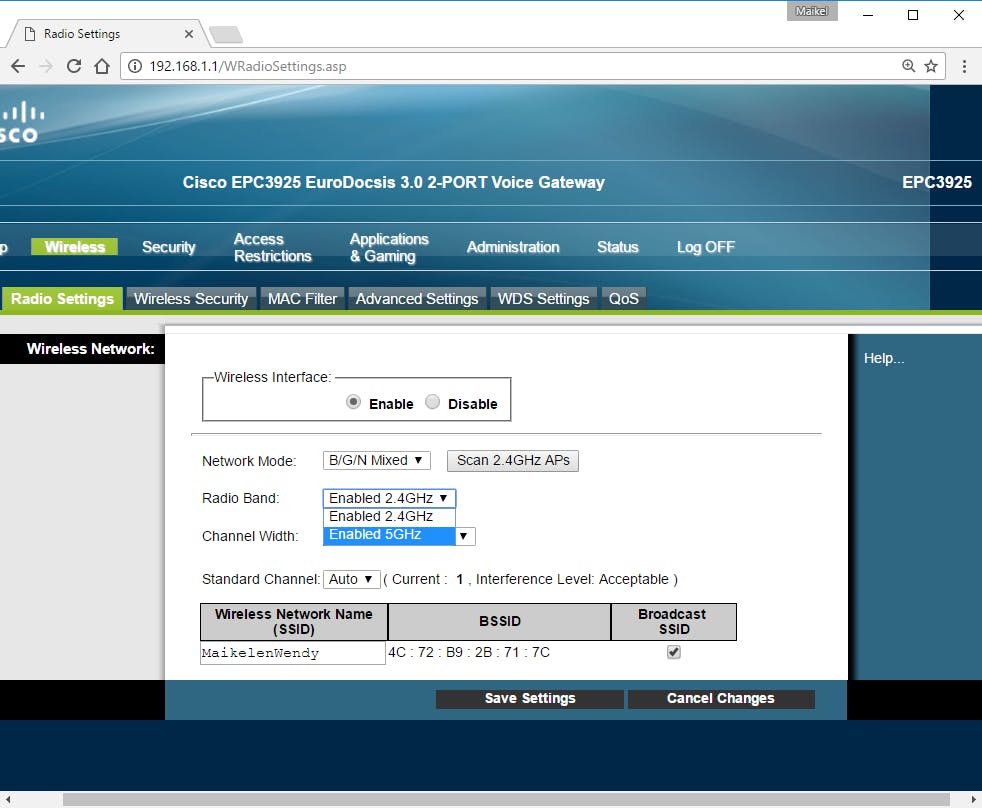Go back to the previous page

pyautogui.click(x=18, y=66)
